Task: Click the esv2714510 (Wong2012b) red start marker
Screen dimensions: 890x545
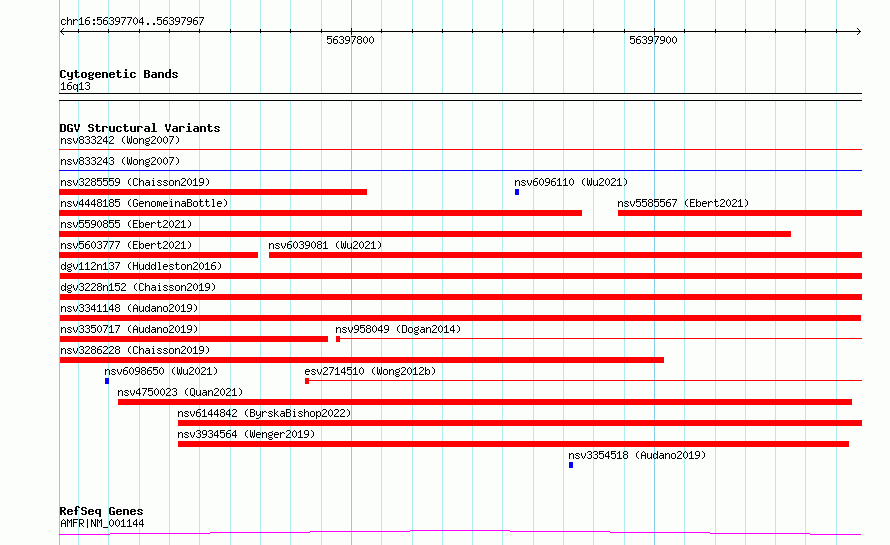Action: click(x=307, y=381)
